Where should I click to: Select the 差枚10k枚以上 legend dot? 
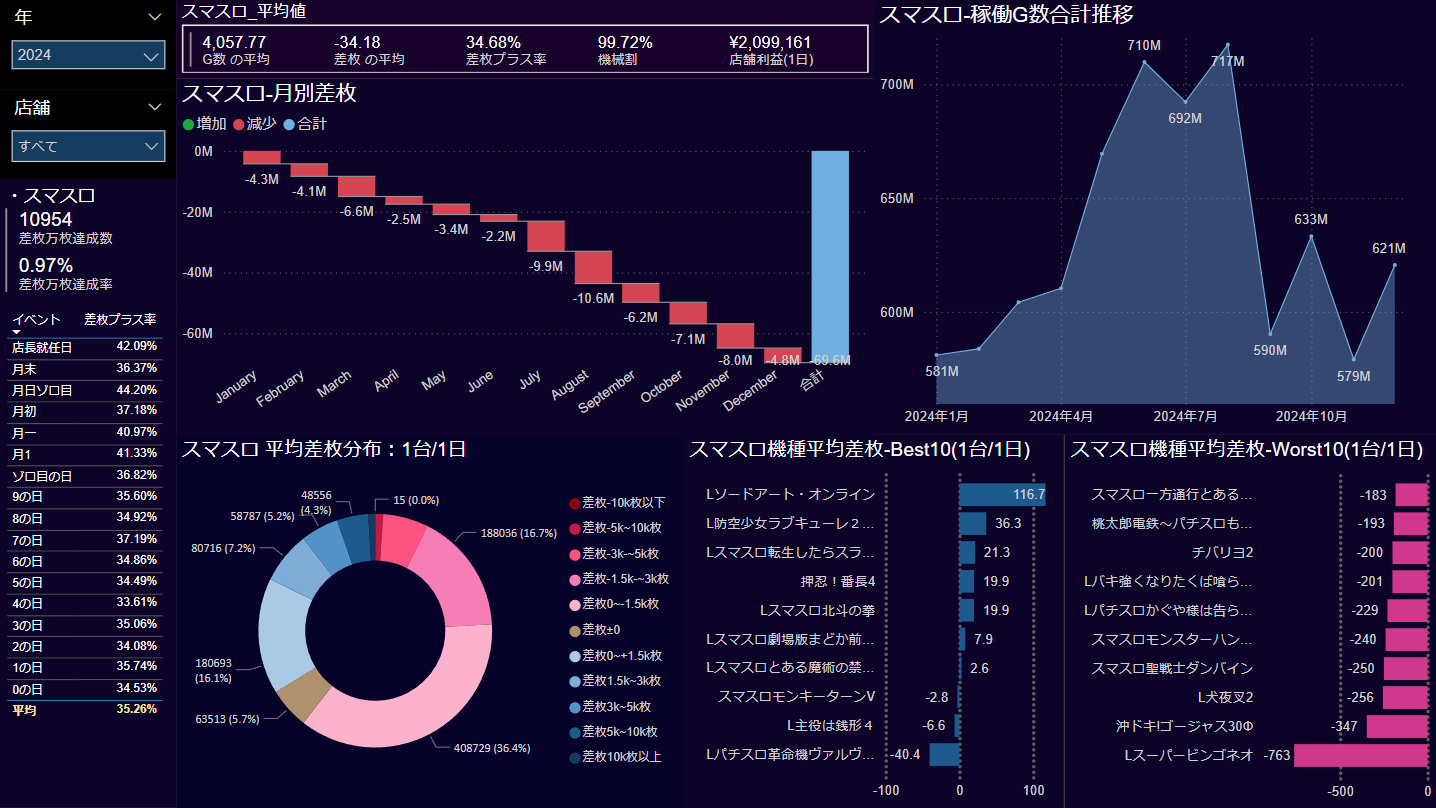click(x=574, y=757)
